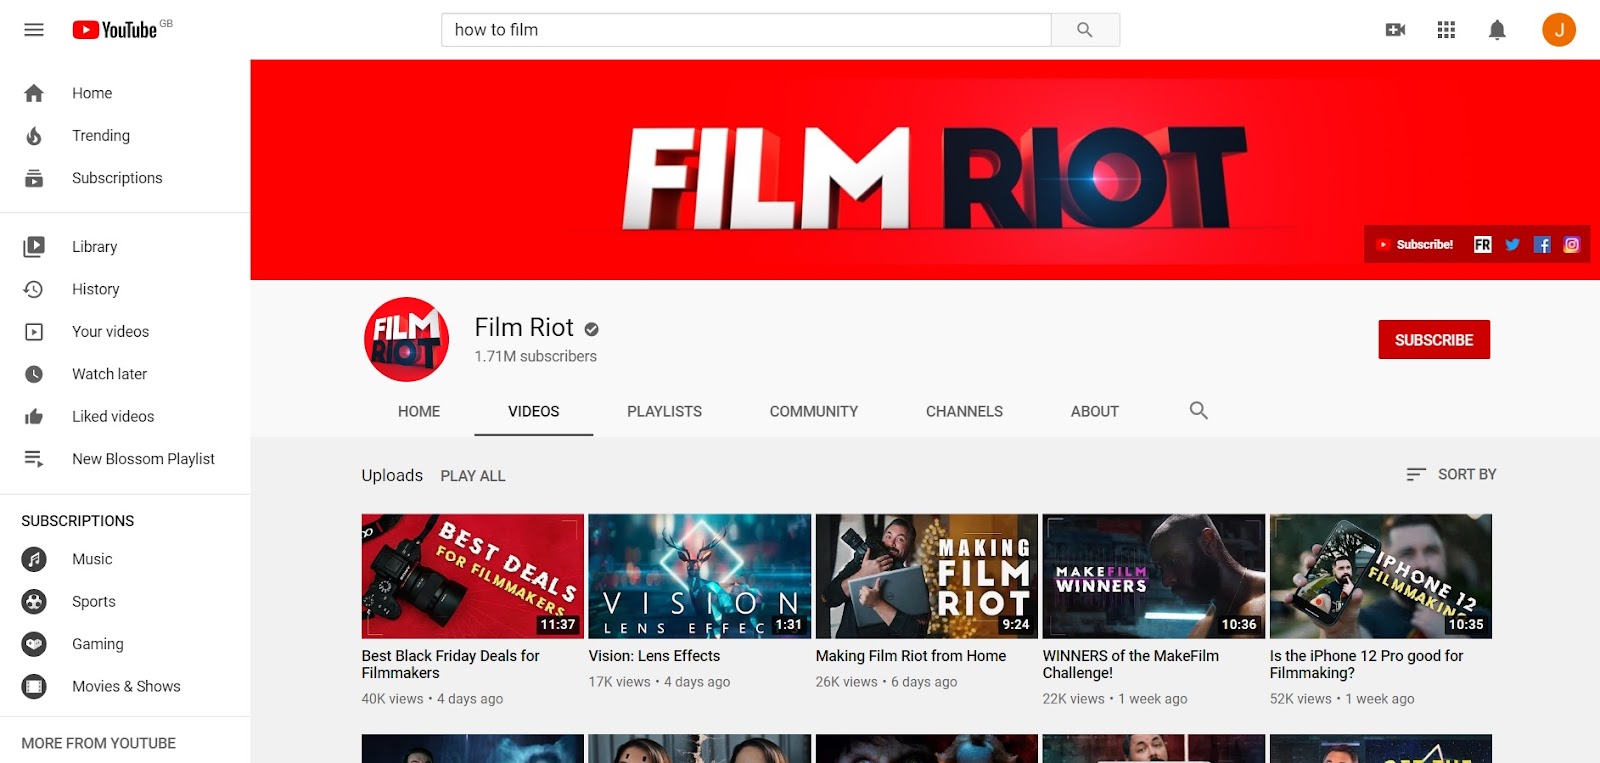The image size is (1600, 763).
Task: Switch to the channel HOME tab
Action: point(419,412)
